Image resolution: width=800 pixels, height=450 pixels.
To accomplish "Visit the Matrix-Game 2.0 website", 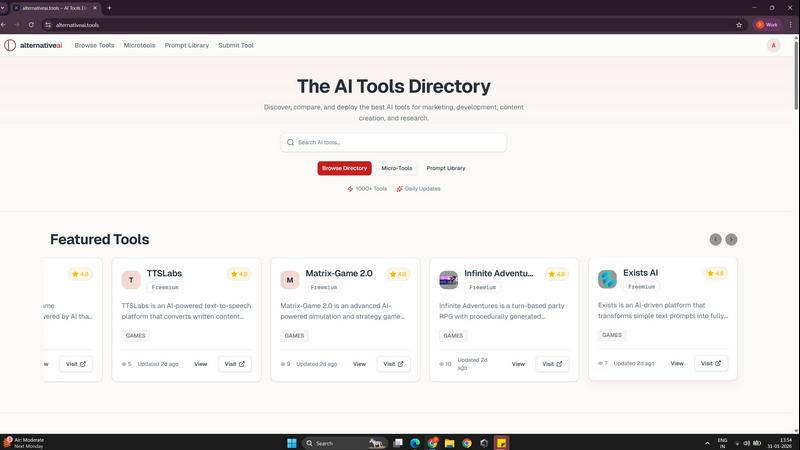I will pyautogui.click(x=393, y=364).
